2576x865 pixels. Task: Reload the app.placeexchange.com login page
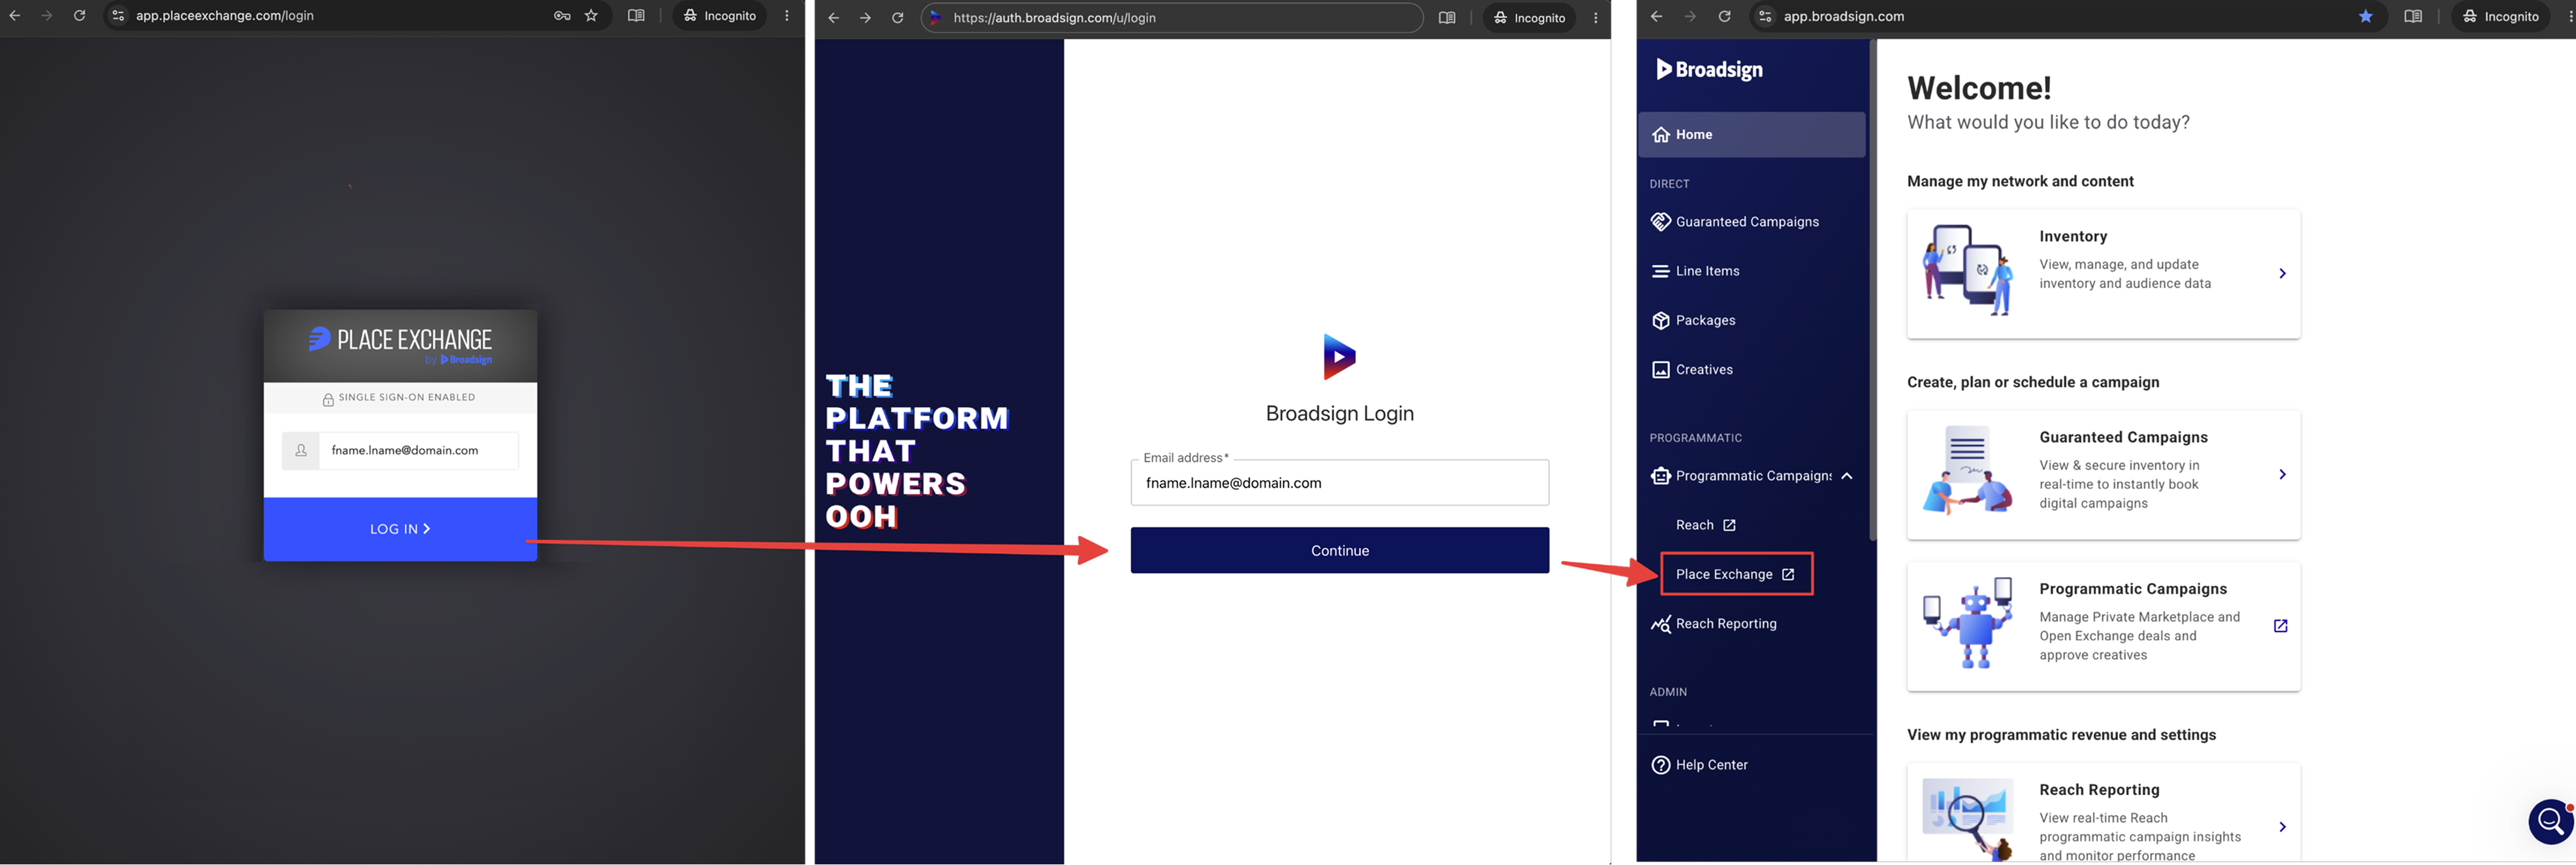point(79,16)
